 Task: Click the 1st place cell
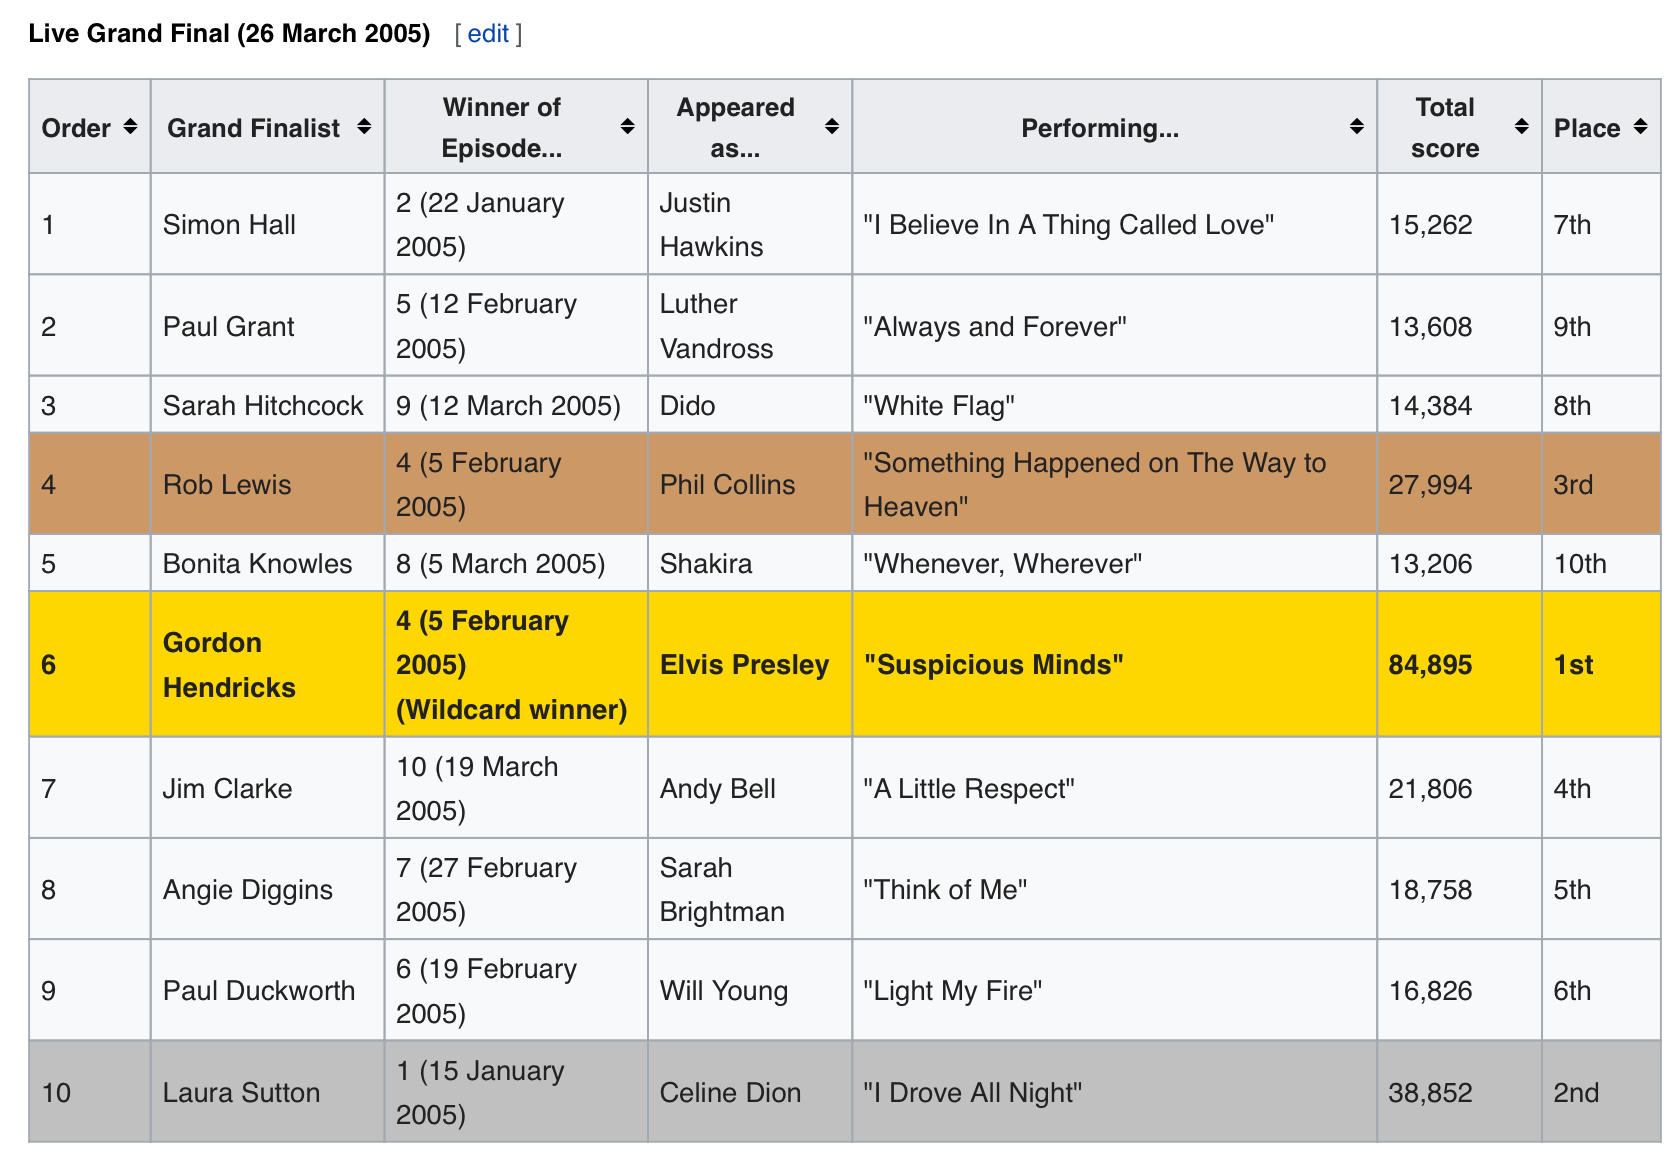[1601, 665]
